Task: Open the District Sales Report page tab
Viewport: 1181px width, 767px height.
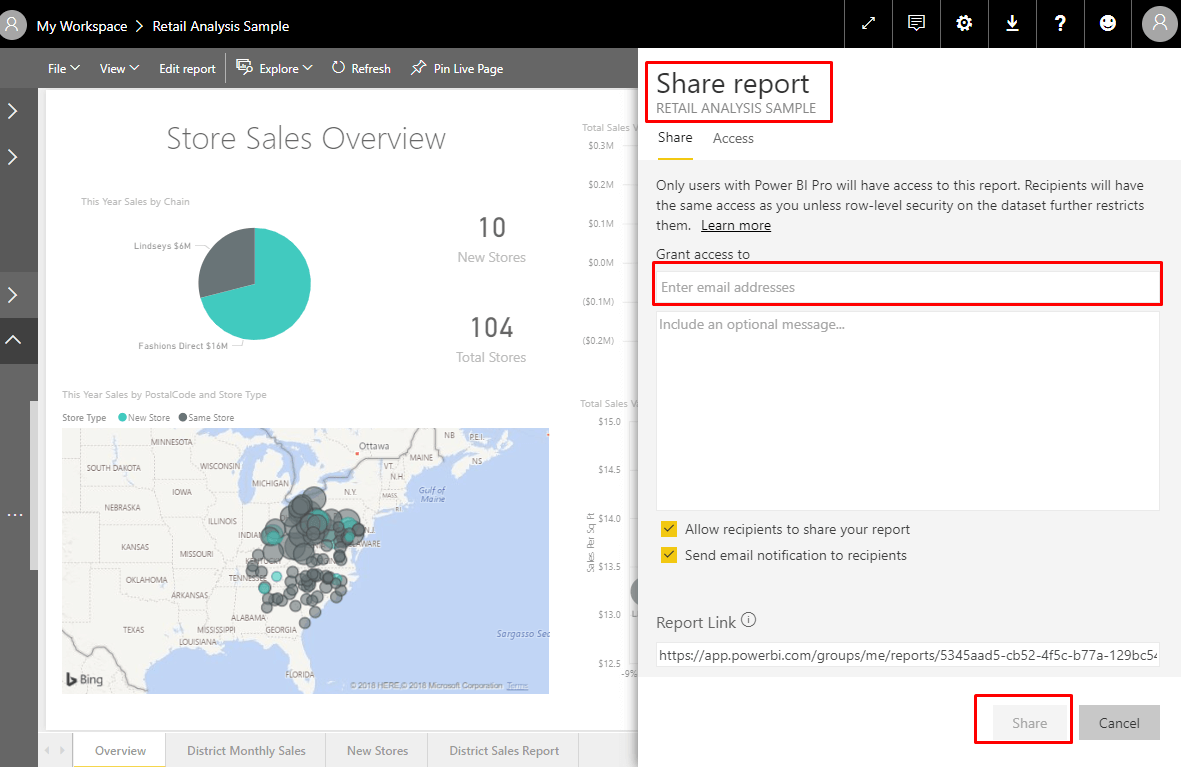Action: click(x=504, y=750)
